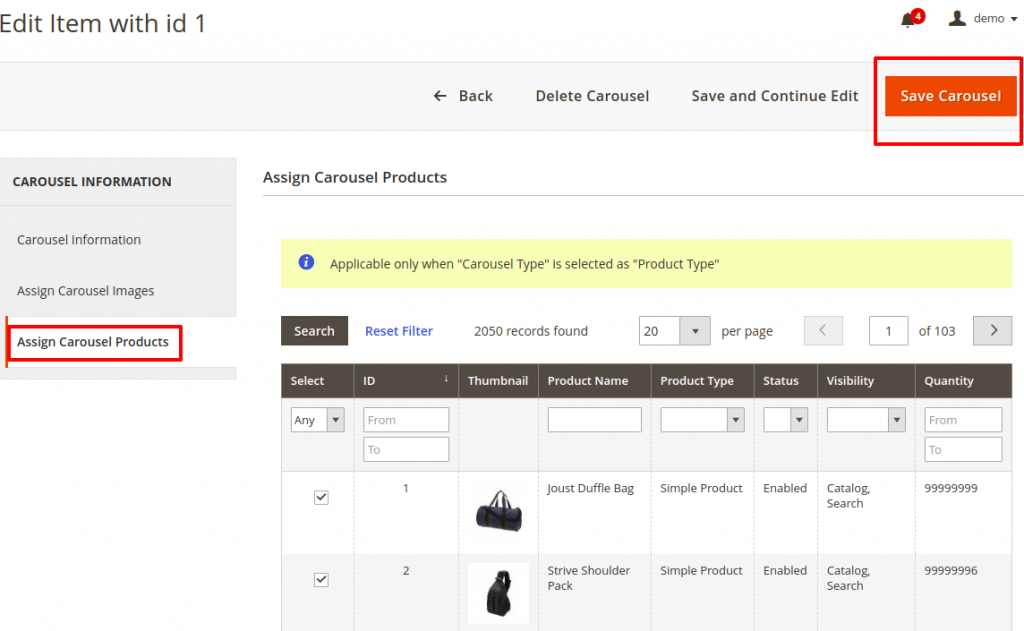Click the previous page arrow
Image resolution: width=1024 pixels, height=631 pixels.
pyautogui.click(x=823, y=331)
